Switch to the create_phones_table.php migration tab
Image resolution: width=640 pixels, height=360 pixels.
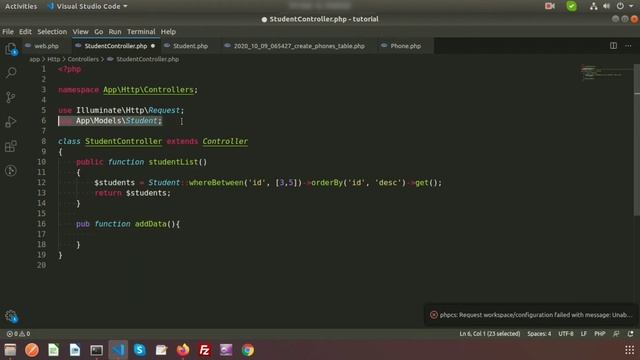299,46
